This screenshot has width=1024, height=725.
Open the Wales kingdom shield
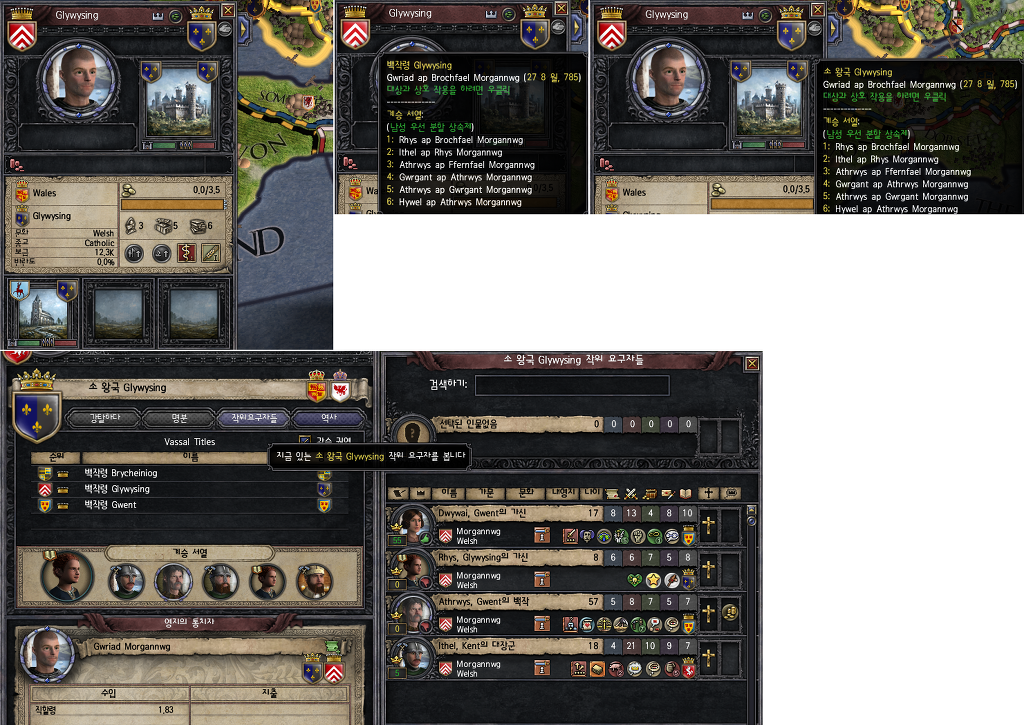pyautogui.click(x=21, y=193)
